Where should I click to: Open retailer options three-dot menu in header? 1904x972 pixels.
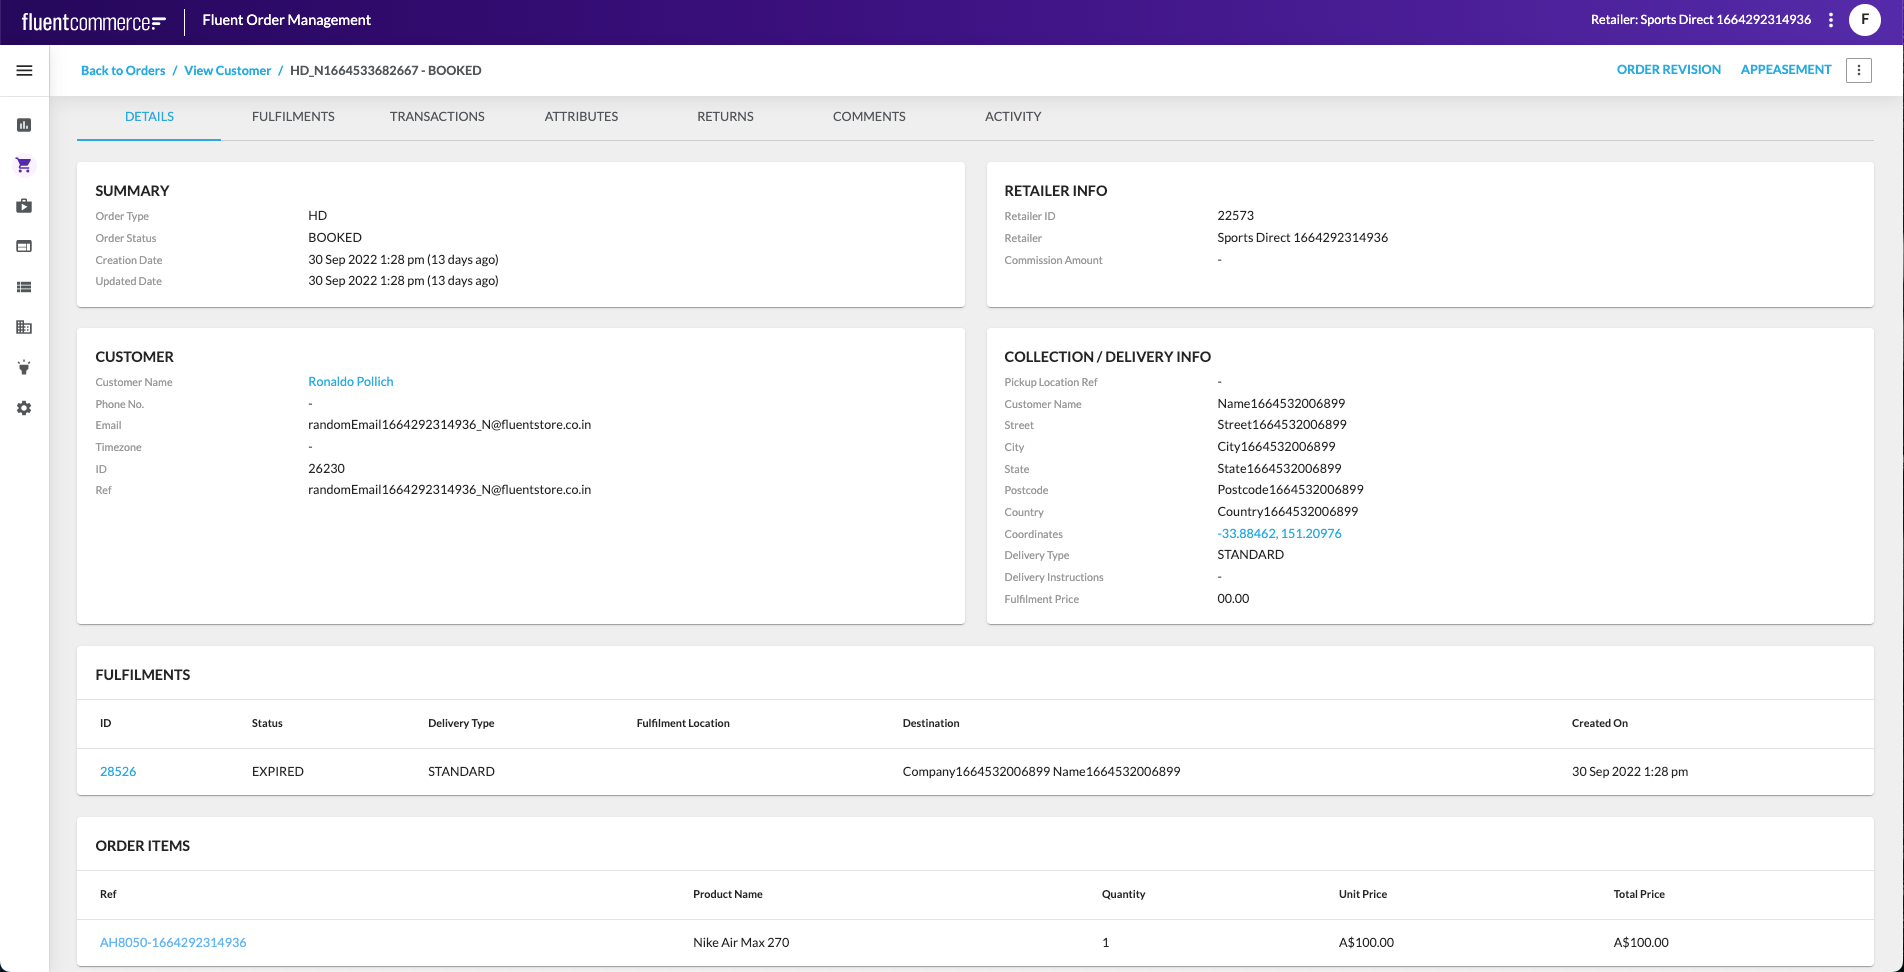point(1830,20)
